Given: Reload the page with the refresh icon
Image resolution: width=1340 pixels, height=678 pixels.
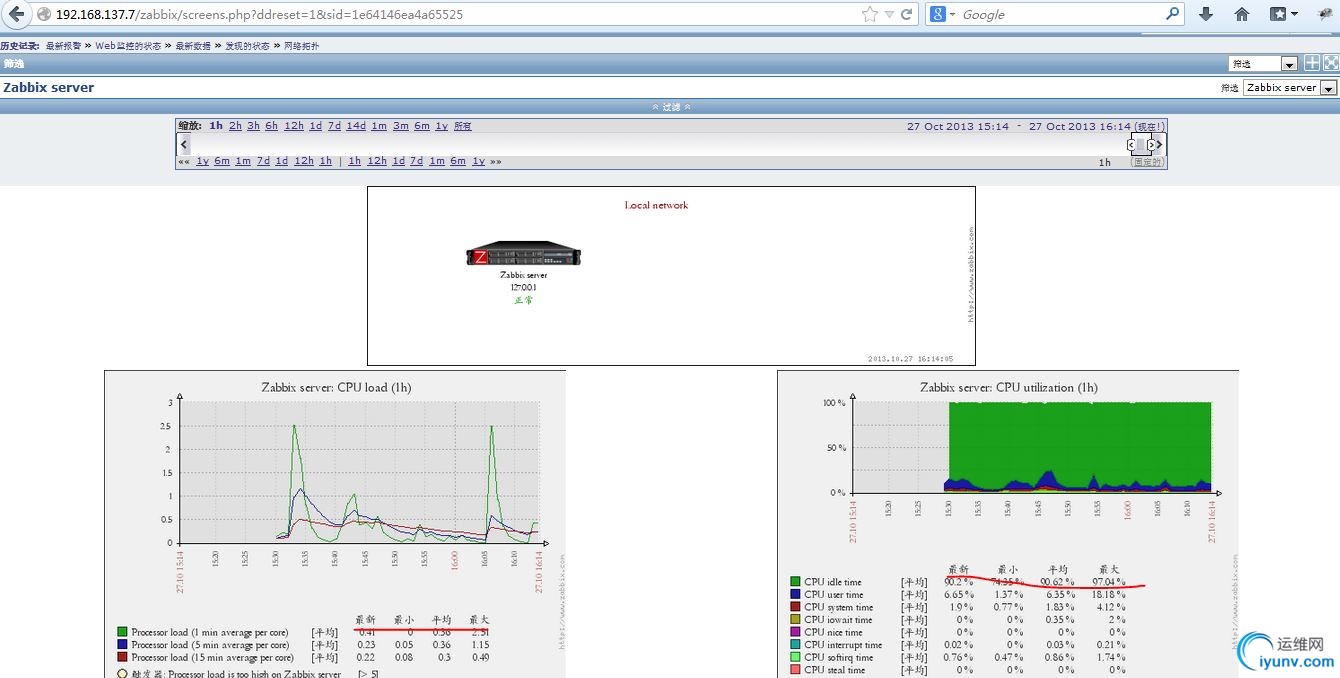Looking at the screenshot, I should point(906,14).
